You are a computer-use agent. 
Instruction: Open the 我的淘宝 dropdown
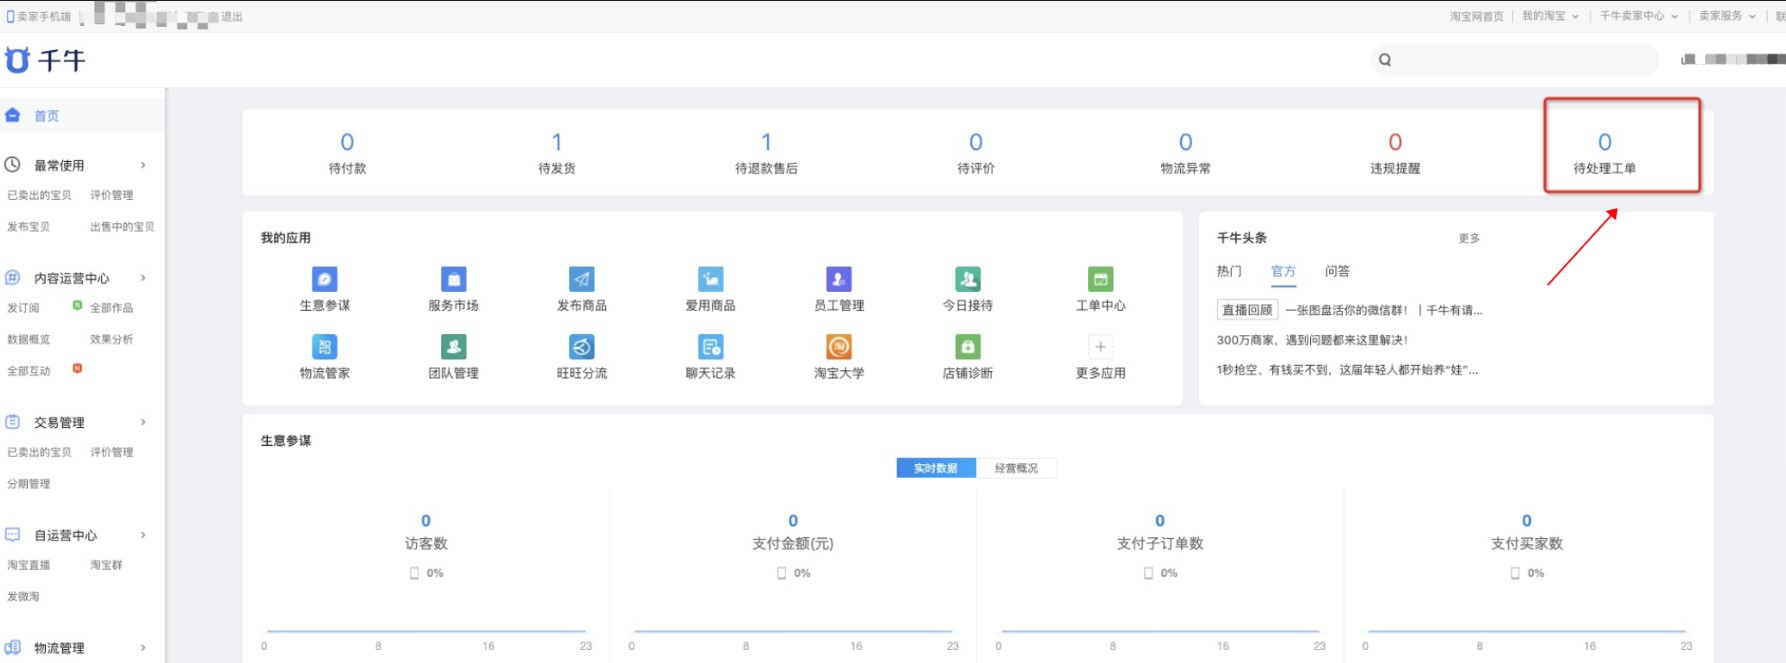point(1550,16)
